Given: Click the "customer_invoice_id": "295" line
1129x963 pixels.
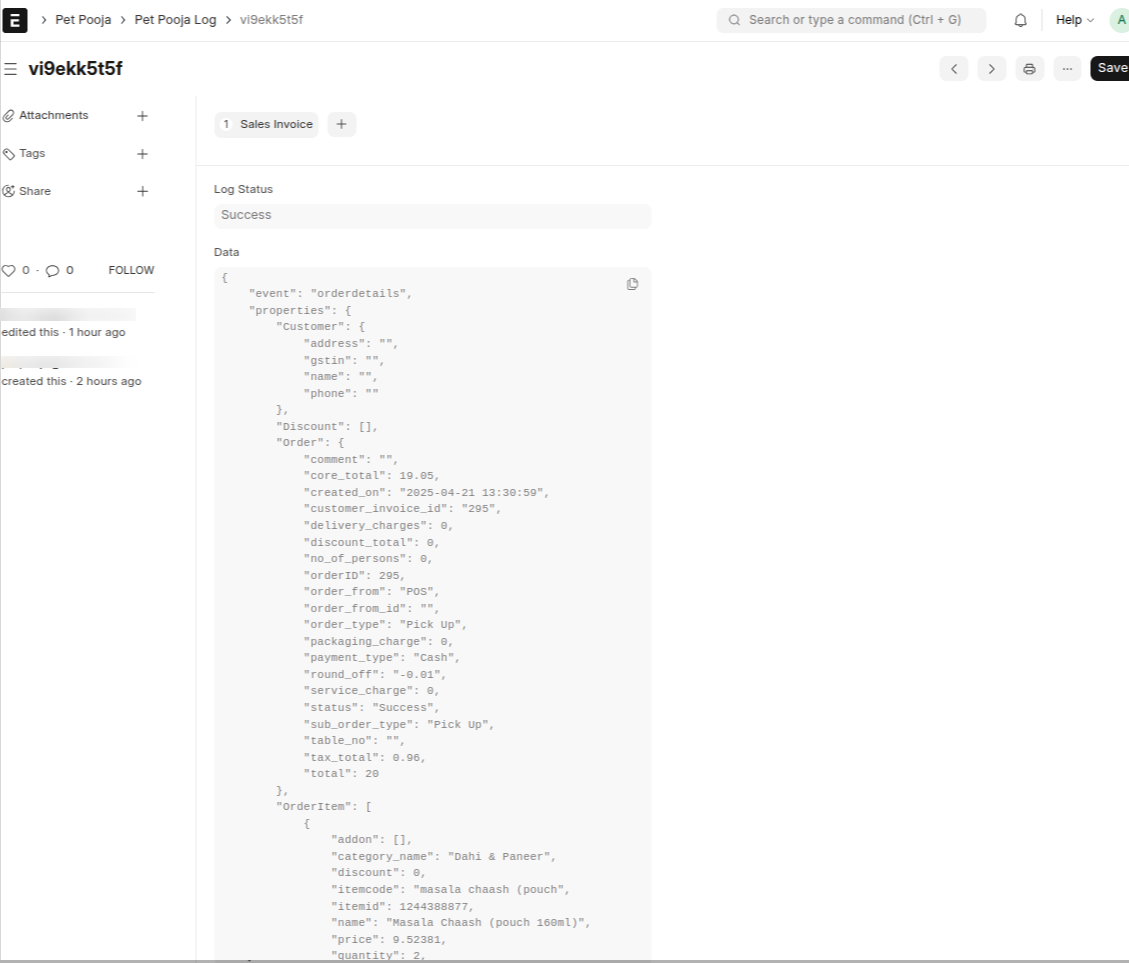Looking at the screenshot, I should 402,509.
